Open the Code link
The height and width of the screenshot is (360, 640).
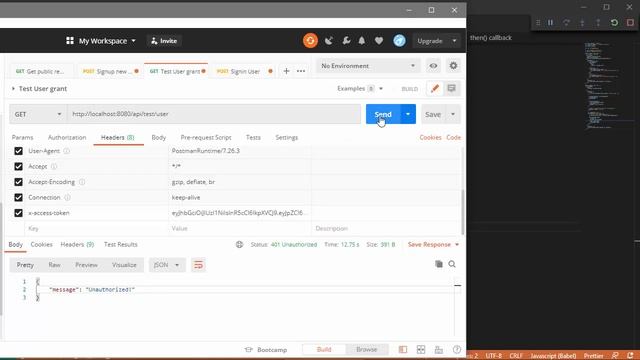[x=453, y=138]
